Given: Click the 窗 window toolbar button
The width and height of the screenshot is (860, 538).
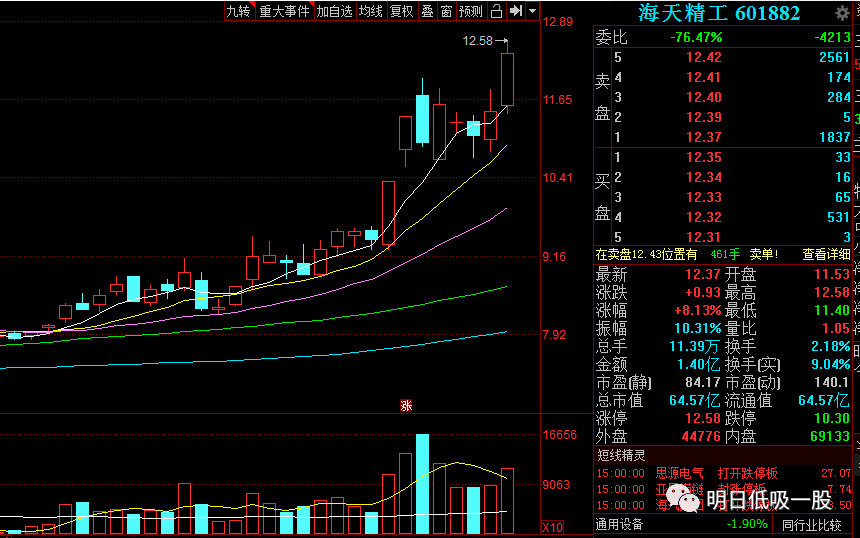Looking at the screenshot, I should [x=446, y=11].
